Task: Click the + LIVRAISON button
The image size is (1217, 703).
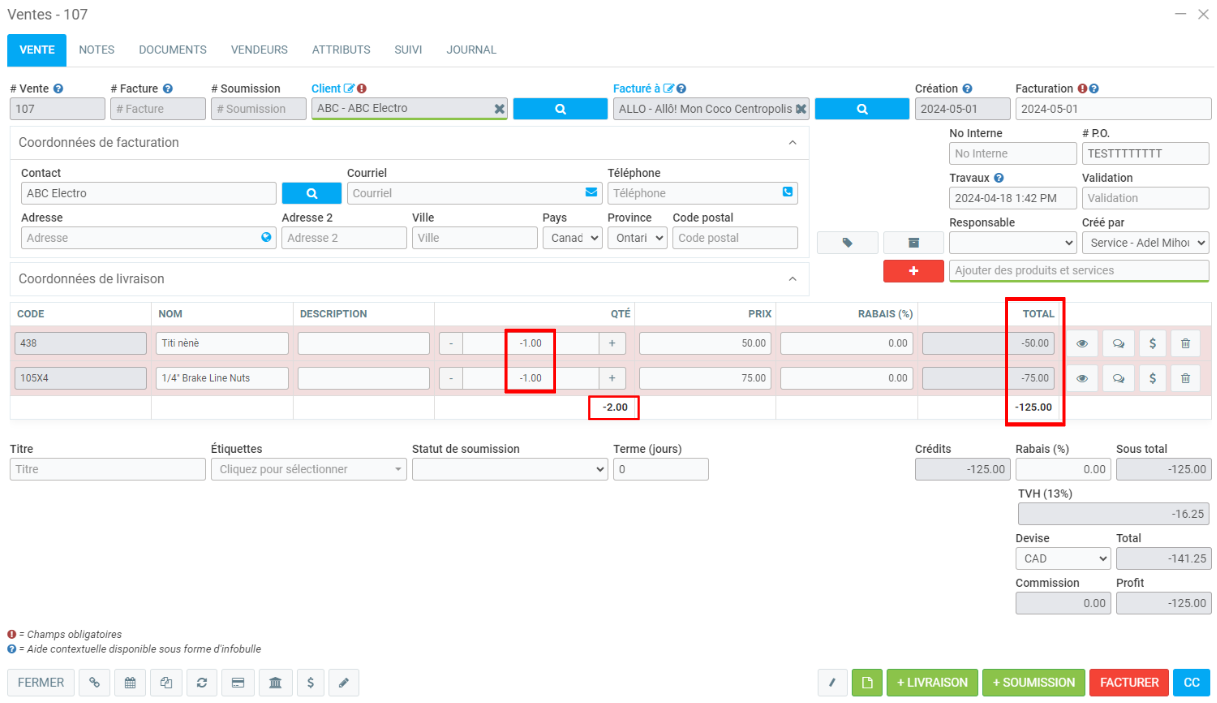Action: [932, 682]
